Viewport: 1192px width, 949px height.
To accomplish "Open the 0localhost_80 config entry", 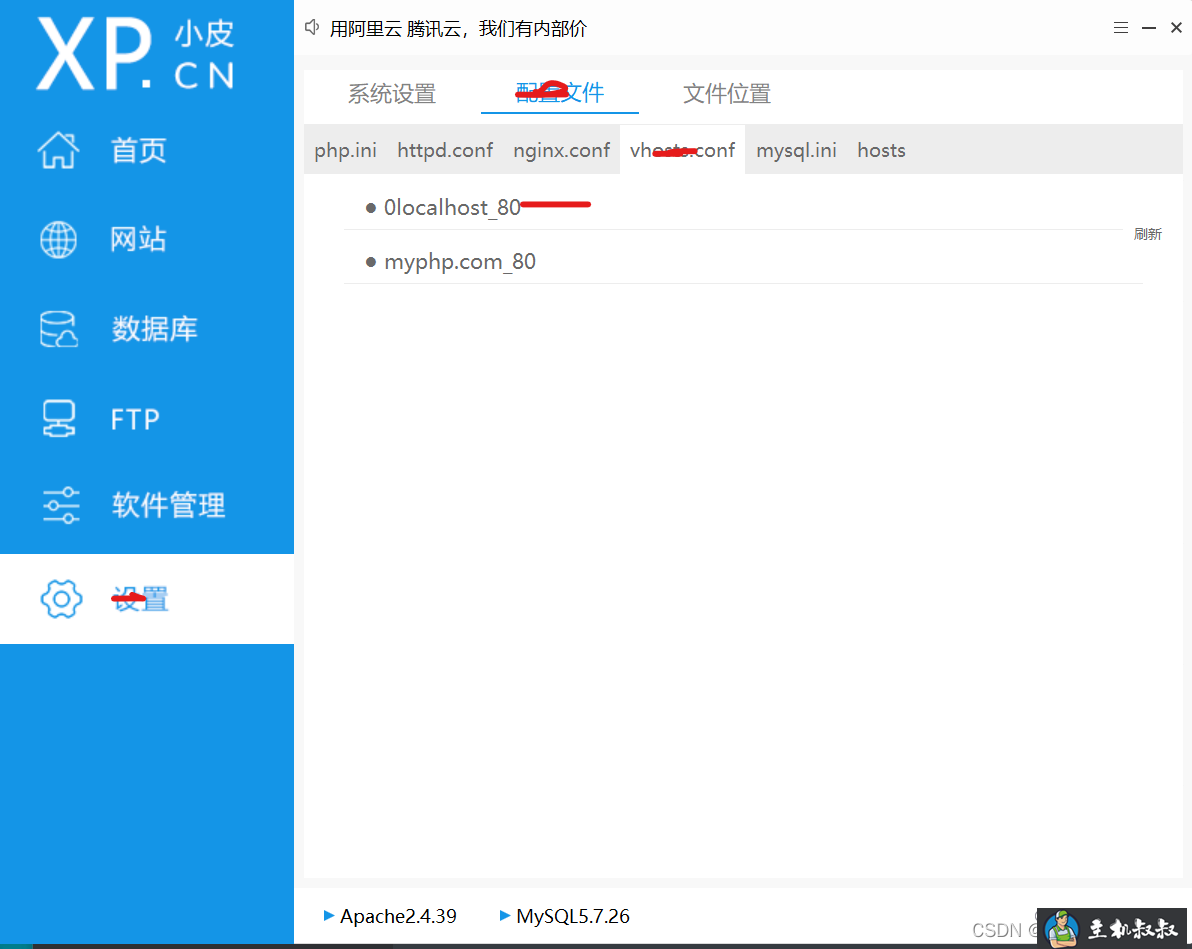I will point(452,207).
